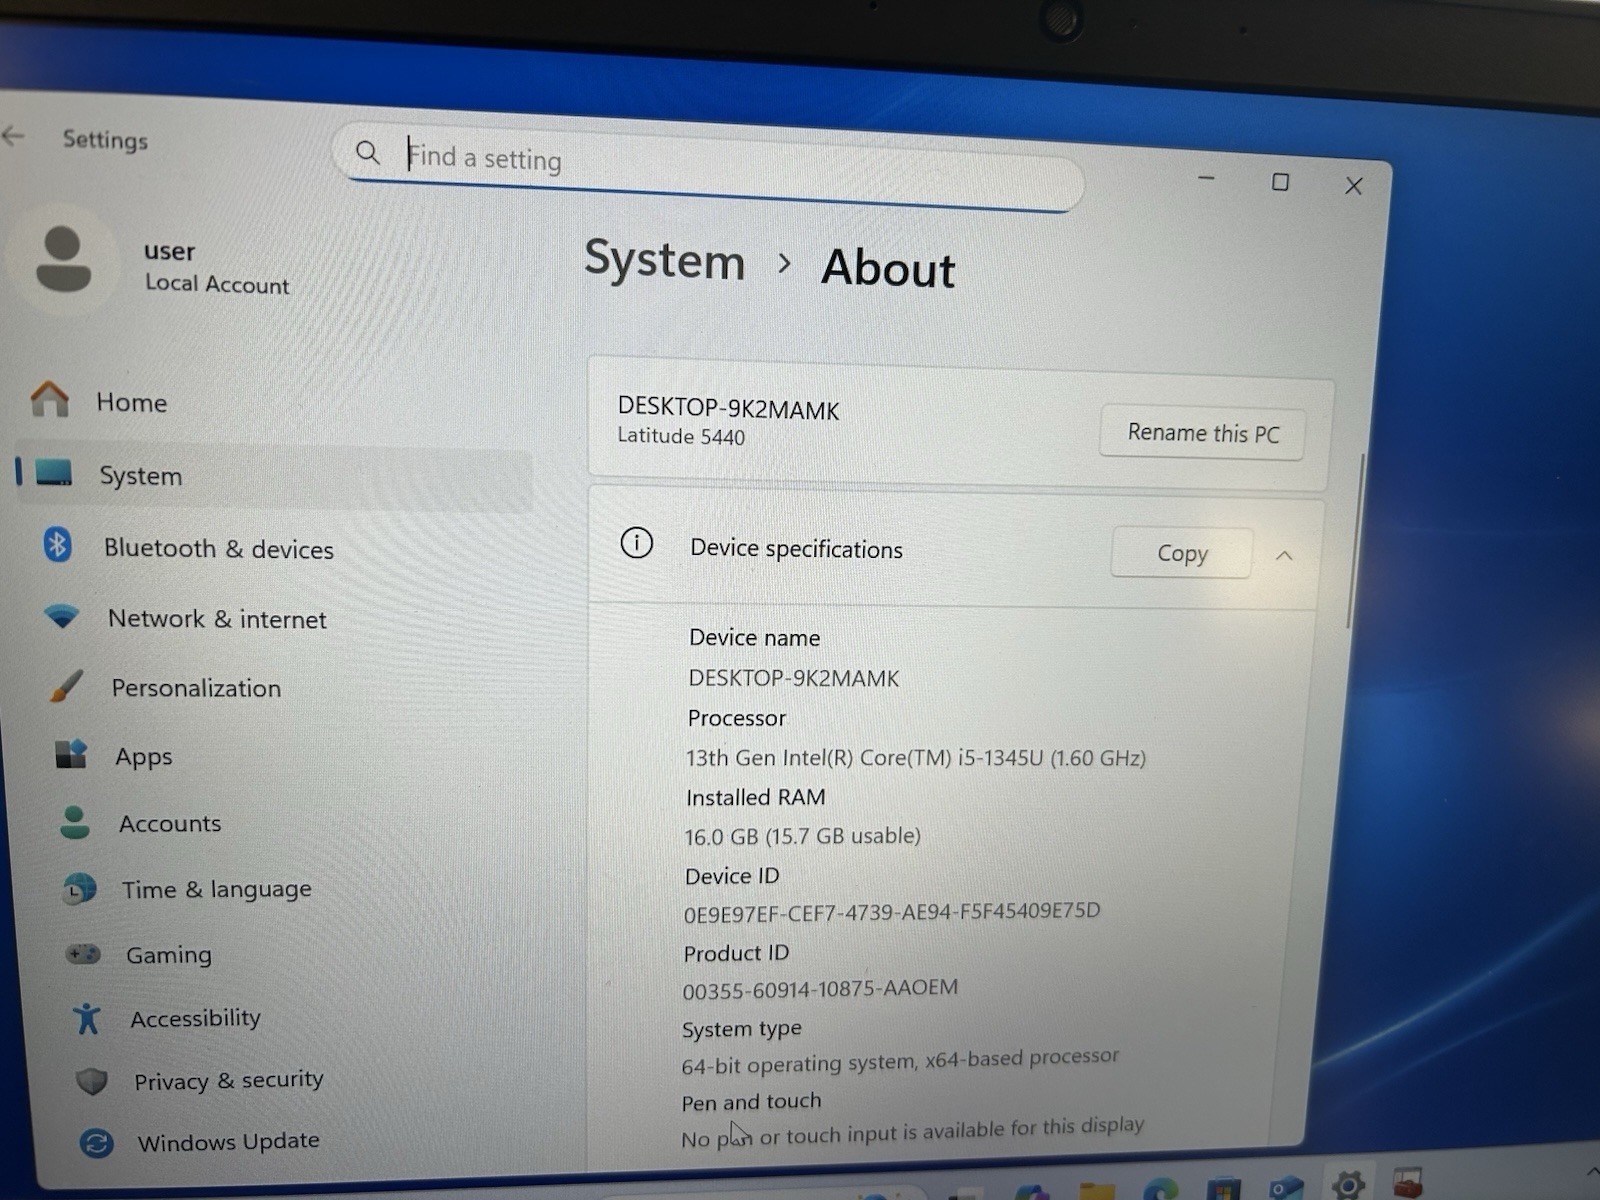Copy the device specifications
The width and height of the screenshot is (1600, 1200).
[x=1182, y=553]
